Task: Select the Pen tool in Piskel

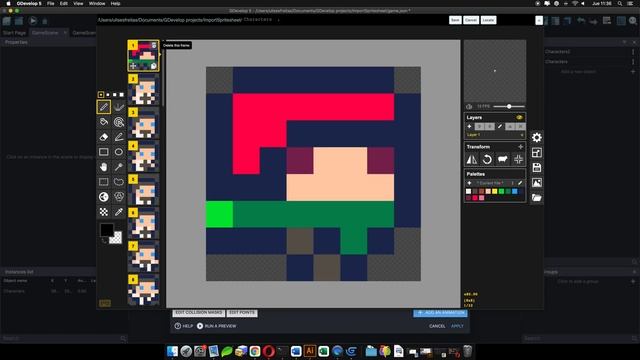Action: coord(104,107)
